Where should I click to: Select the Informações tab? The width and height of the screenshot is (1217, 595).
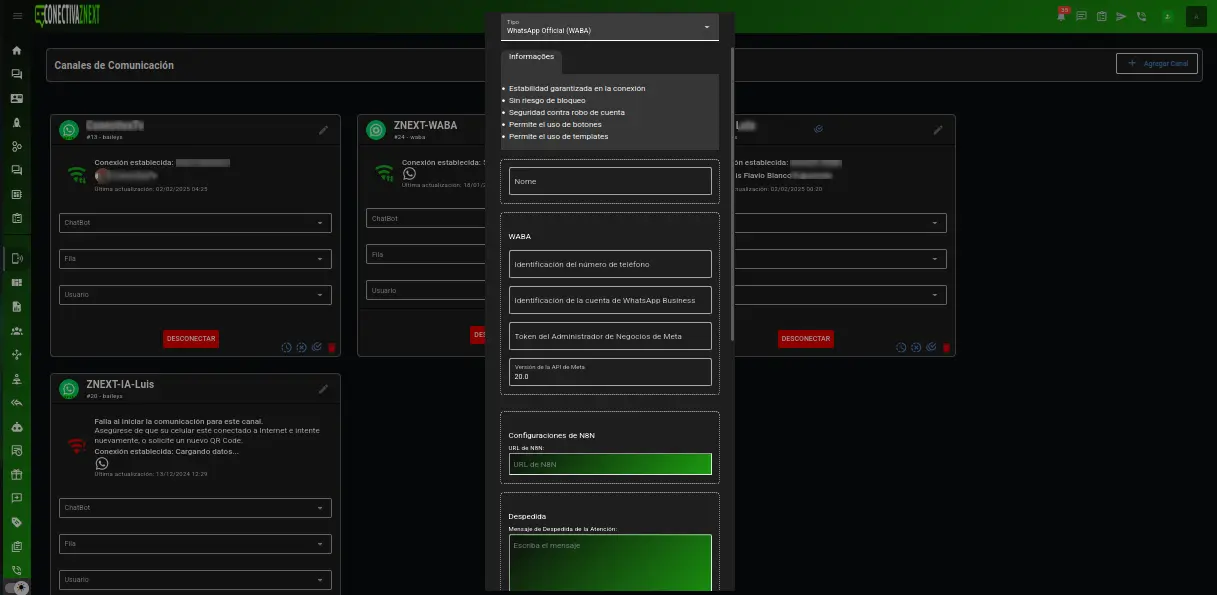pyautogui.click(x=531, y=57)
